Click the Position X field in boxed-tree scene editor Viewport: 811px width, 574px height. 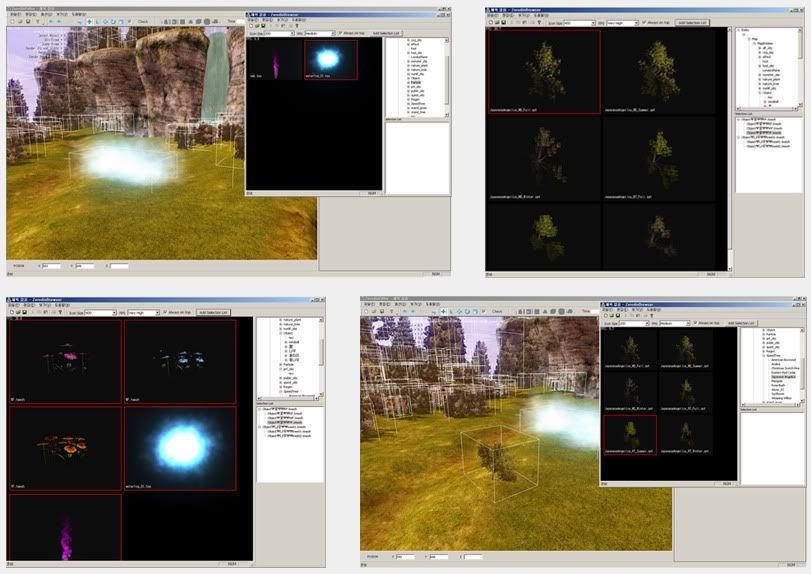pyautogui.click(x=405, y=557)
